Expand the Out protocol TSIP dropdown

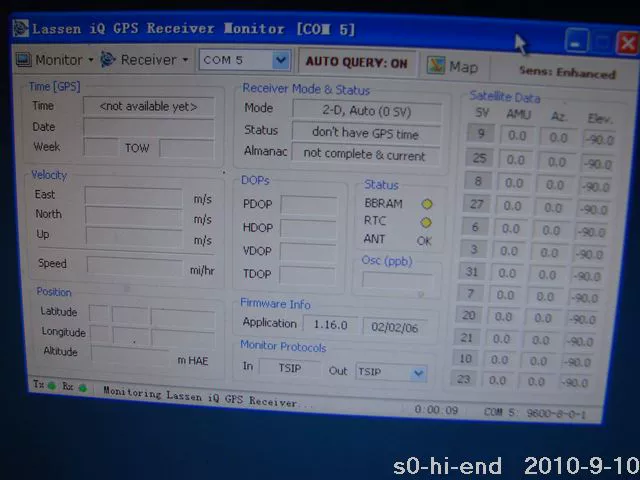[418, 373]
